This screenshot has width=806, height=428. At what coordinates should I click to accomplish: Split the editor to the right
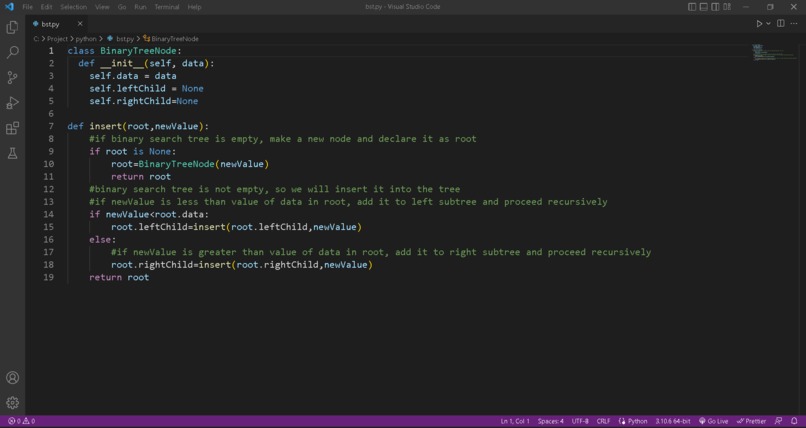point(780,24)
